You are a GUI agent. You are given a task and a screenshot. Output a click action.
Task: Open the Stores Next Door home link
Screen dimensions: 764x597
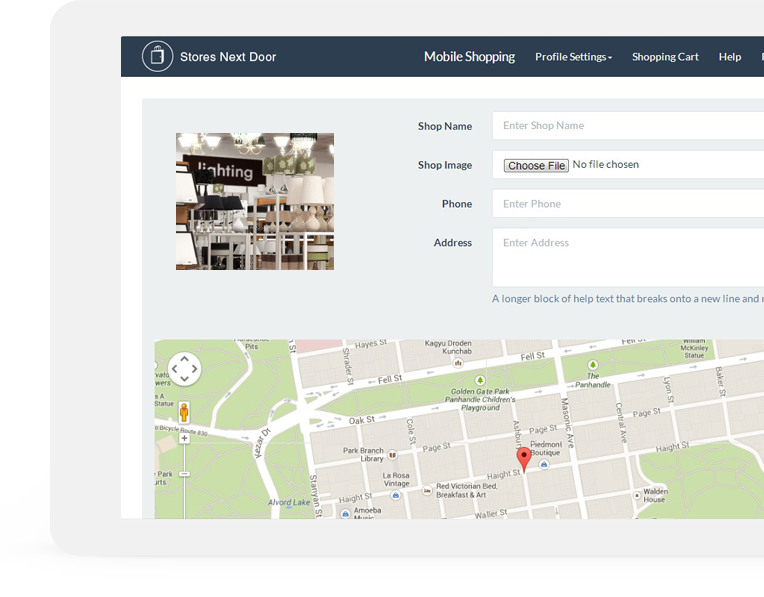coord(228,57)
